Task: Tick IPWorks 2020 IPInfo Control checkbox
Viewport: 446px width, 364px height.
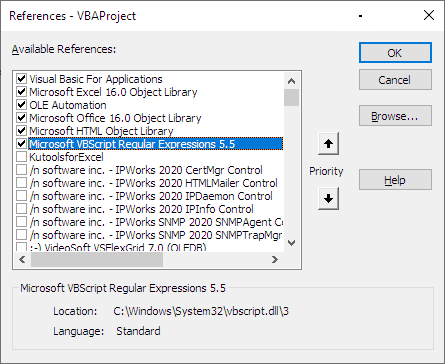Action: pos(22,209)
